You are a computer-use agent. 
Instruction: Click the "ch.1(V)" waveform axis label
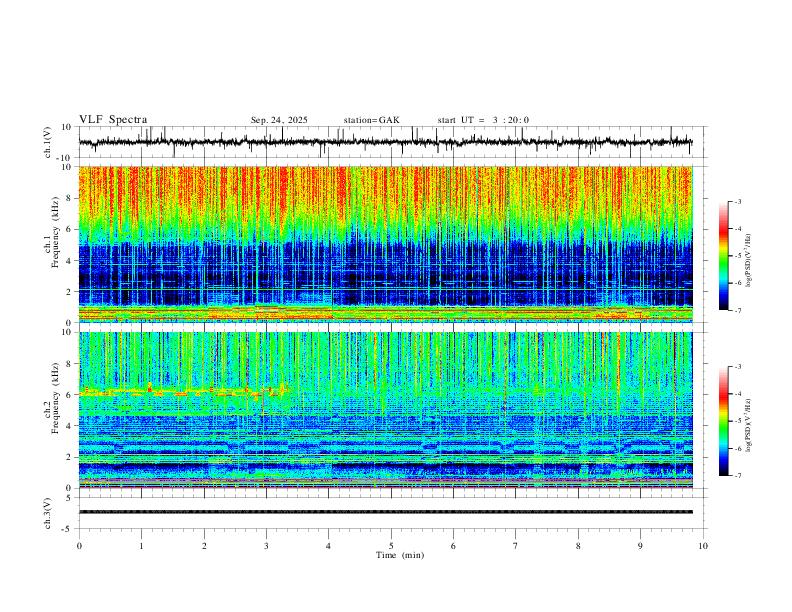48,142
